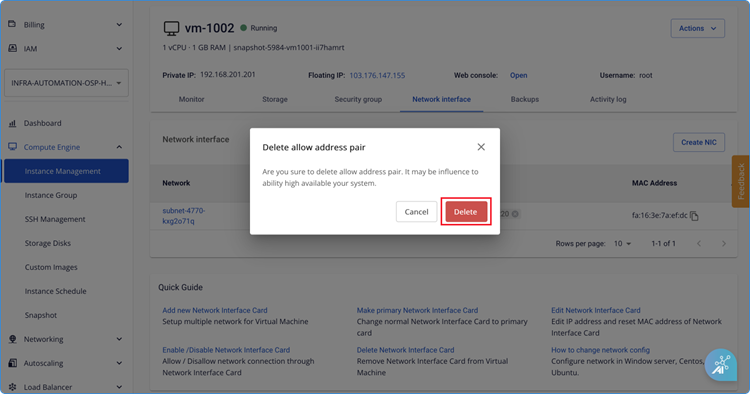Go to previous page of network interfaces
Screen dimensions: 750x394
[699, 244]
